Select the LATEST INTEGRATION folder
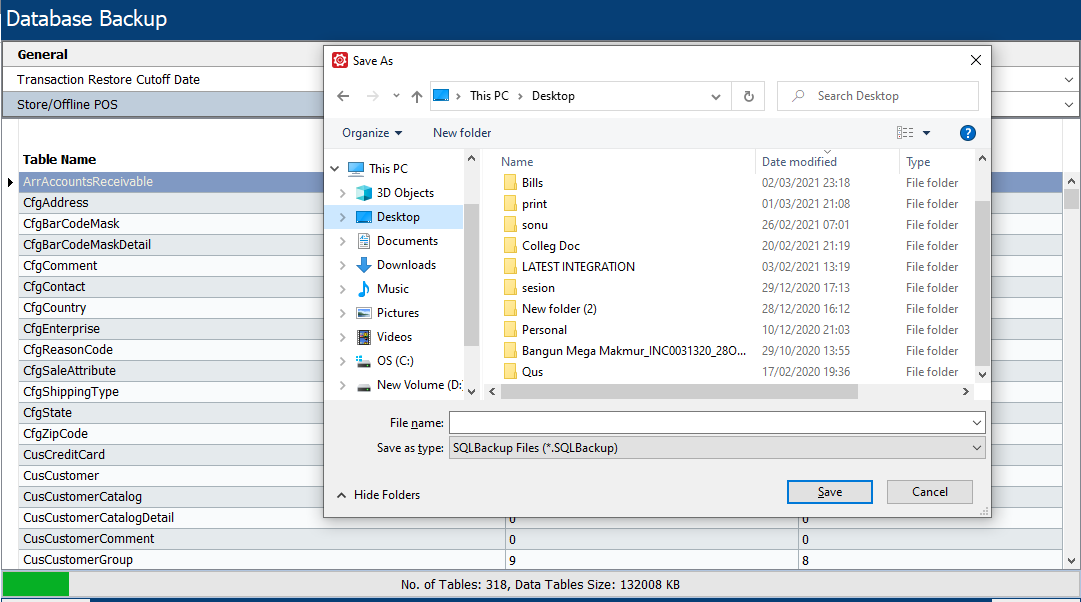Image resolution: width=1081 pixels, height=602 pixels. 578,267
